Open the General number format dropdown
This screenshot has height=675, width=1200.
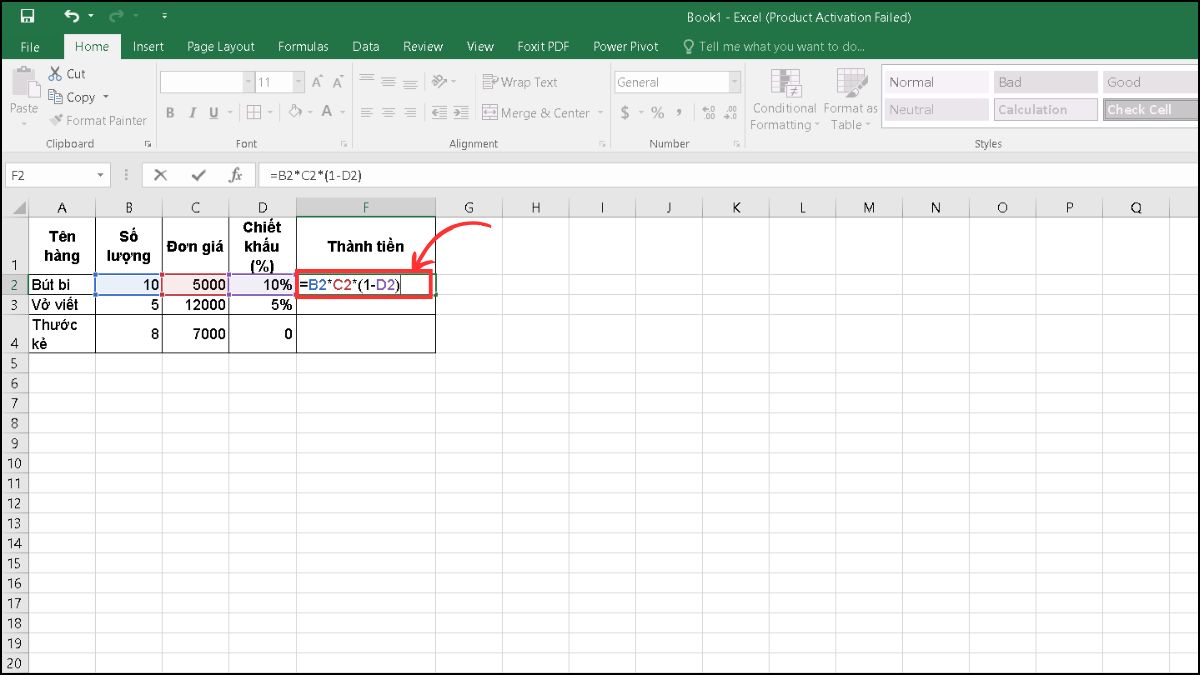pyautogui.click(x=735, y=81)
